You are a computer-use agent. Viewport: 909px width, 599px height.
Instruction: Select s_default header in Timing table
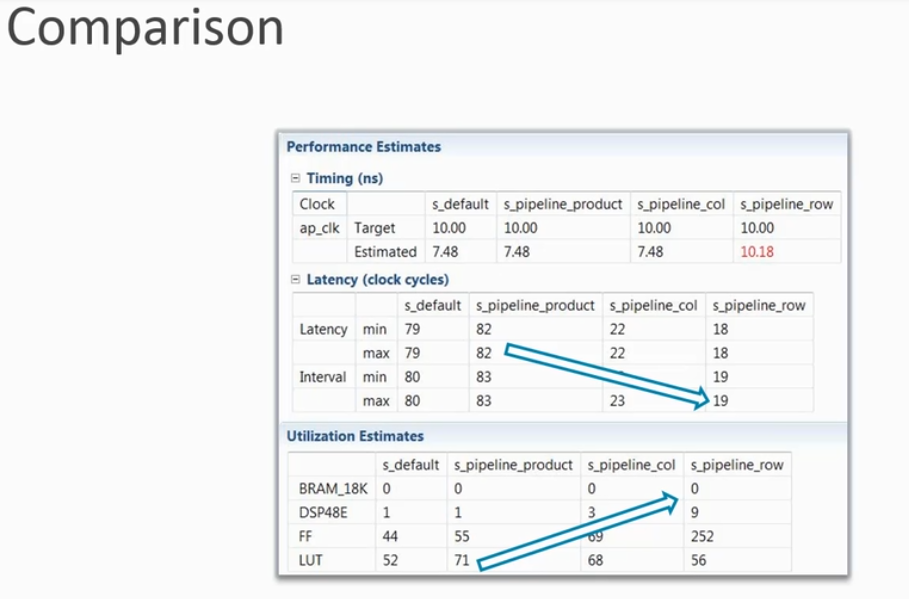[x=460, y=204]
